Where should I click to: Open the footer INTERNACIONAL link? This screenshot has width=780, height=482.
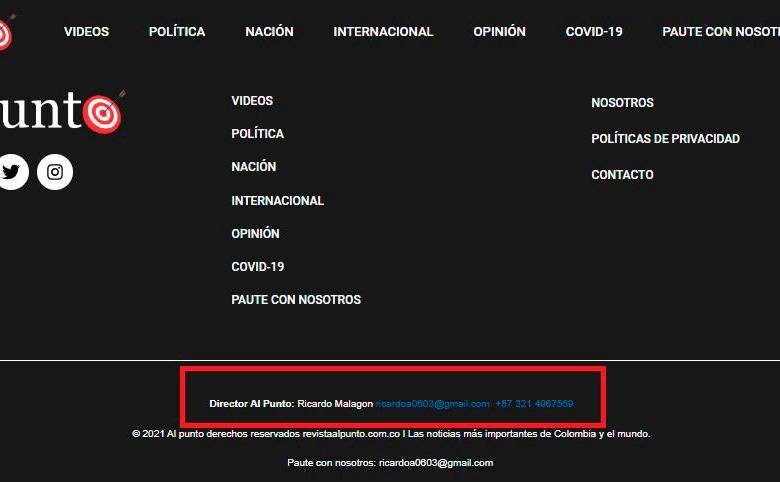pos(277,201)
